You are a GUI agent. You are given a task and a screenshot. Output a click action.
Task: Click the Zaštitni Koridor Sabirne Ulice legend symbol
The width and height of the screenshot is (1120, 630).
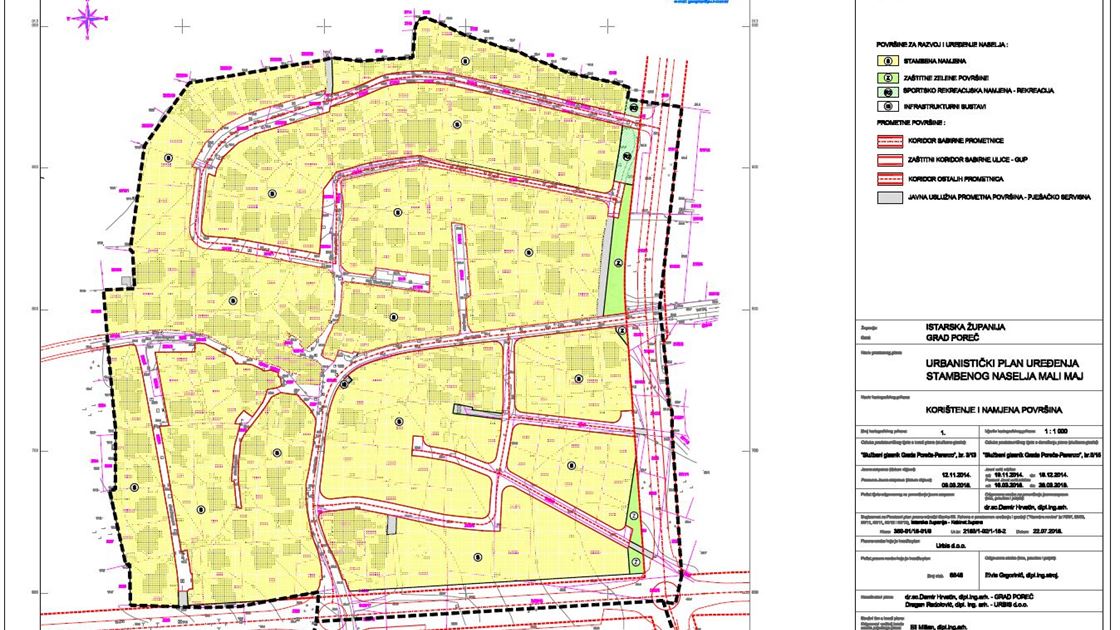888,159
